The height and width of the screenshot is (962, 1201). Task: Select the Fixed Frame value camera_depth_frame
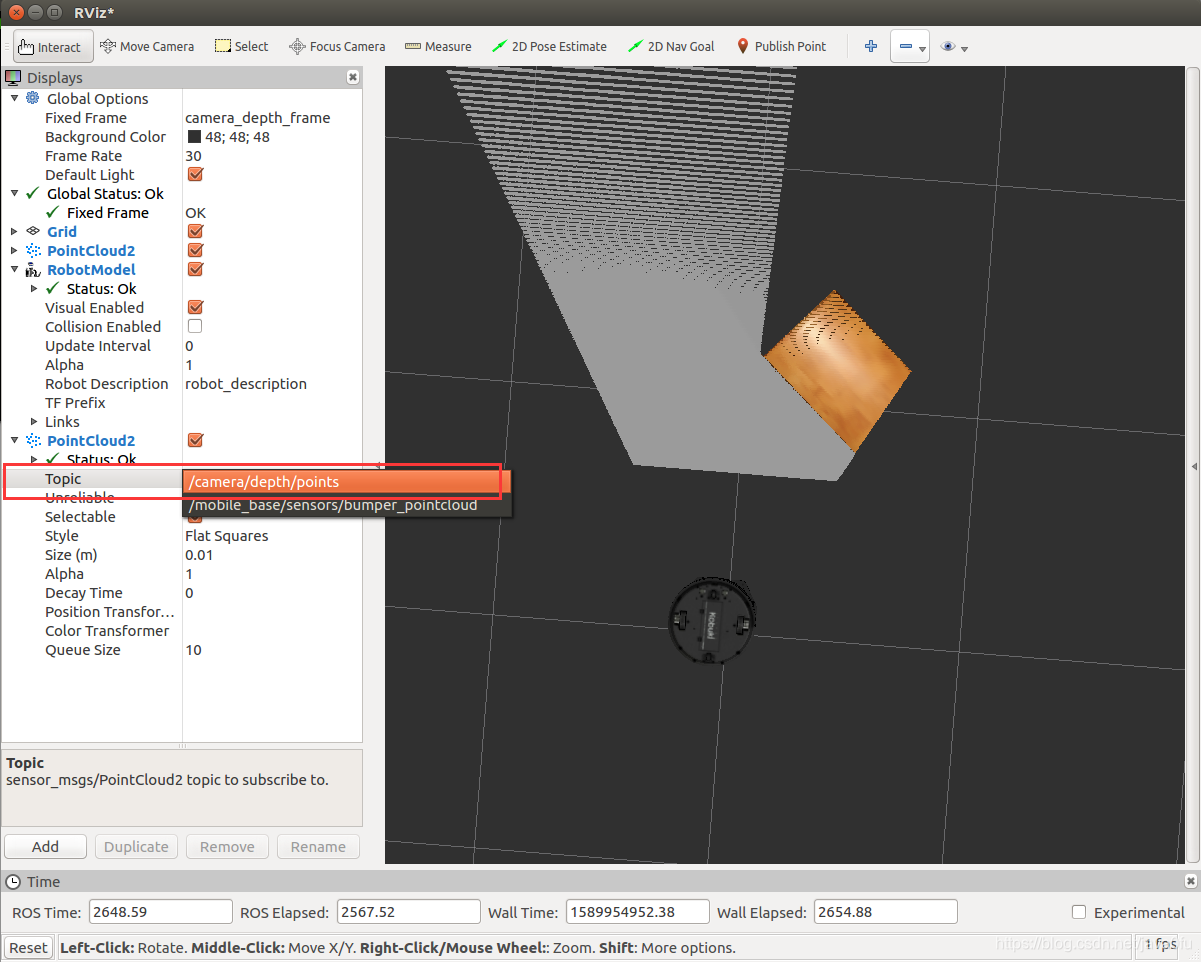(x=257, y=117)
